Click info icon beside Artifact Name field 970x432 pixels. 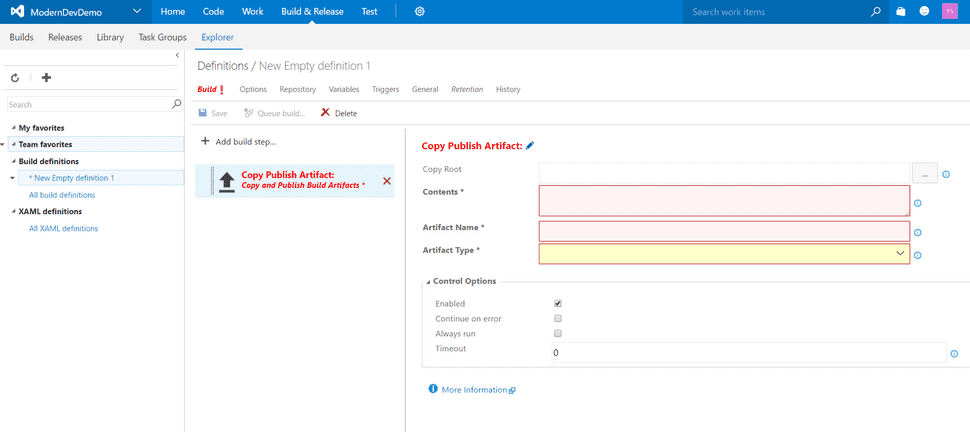pos(917,233)
